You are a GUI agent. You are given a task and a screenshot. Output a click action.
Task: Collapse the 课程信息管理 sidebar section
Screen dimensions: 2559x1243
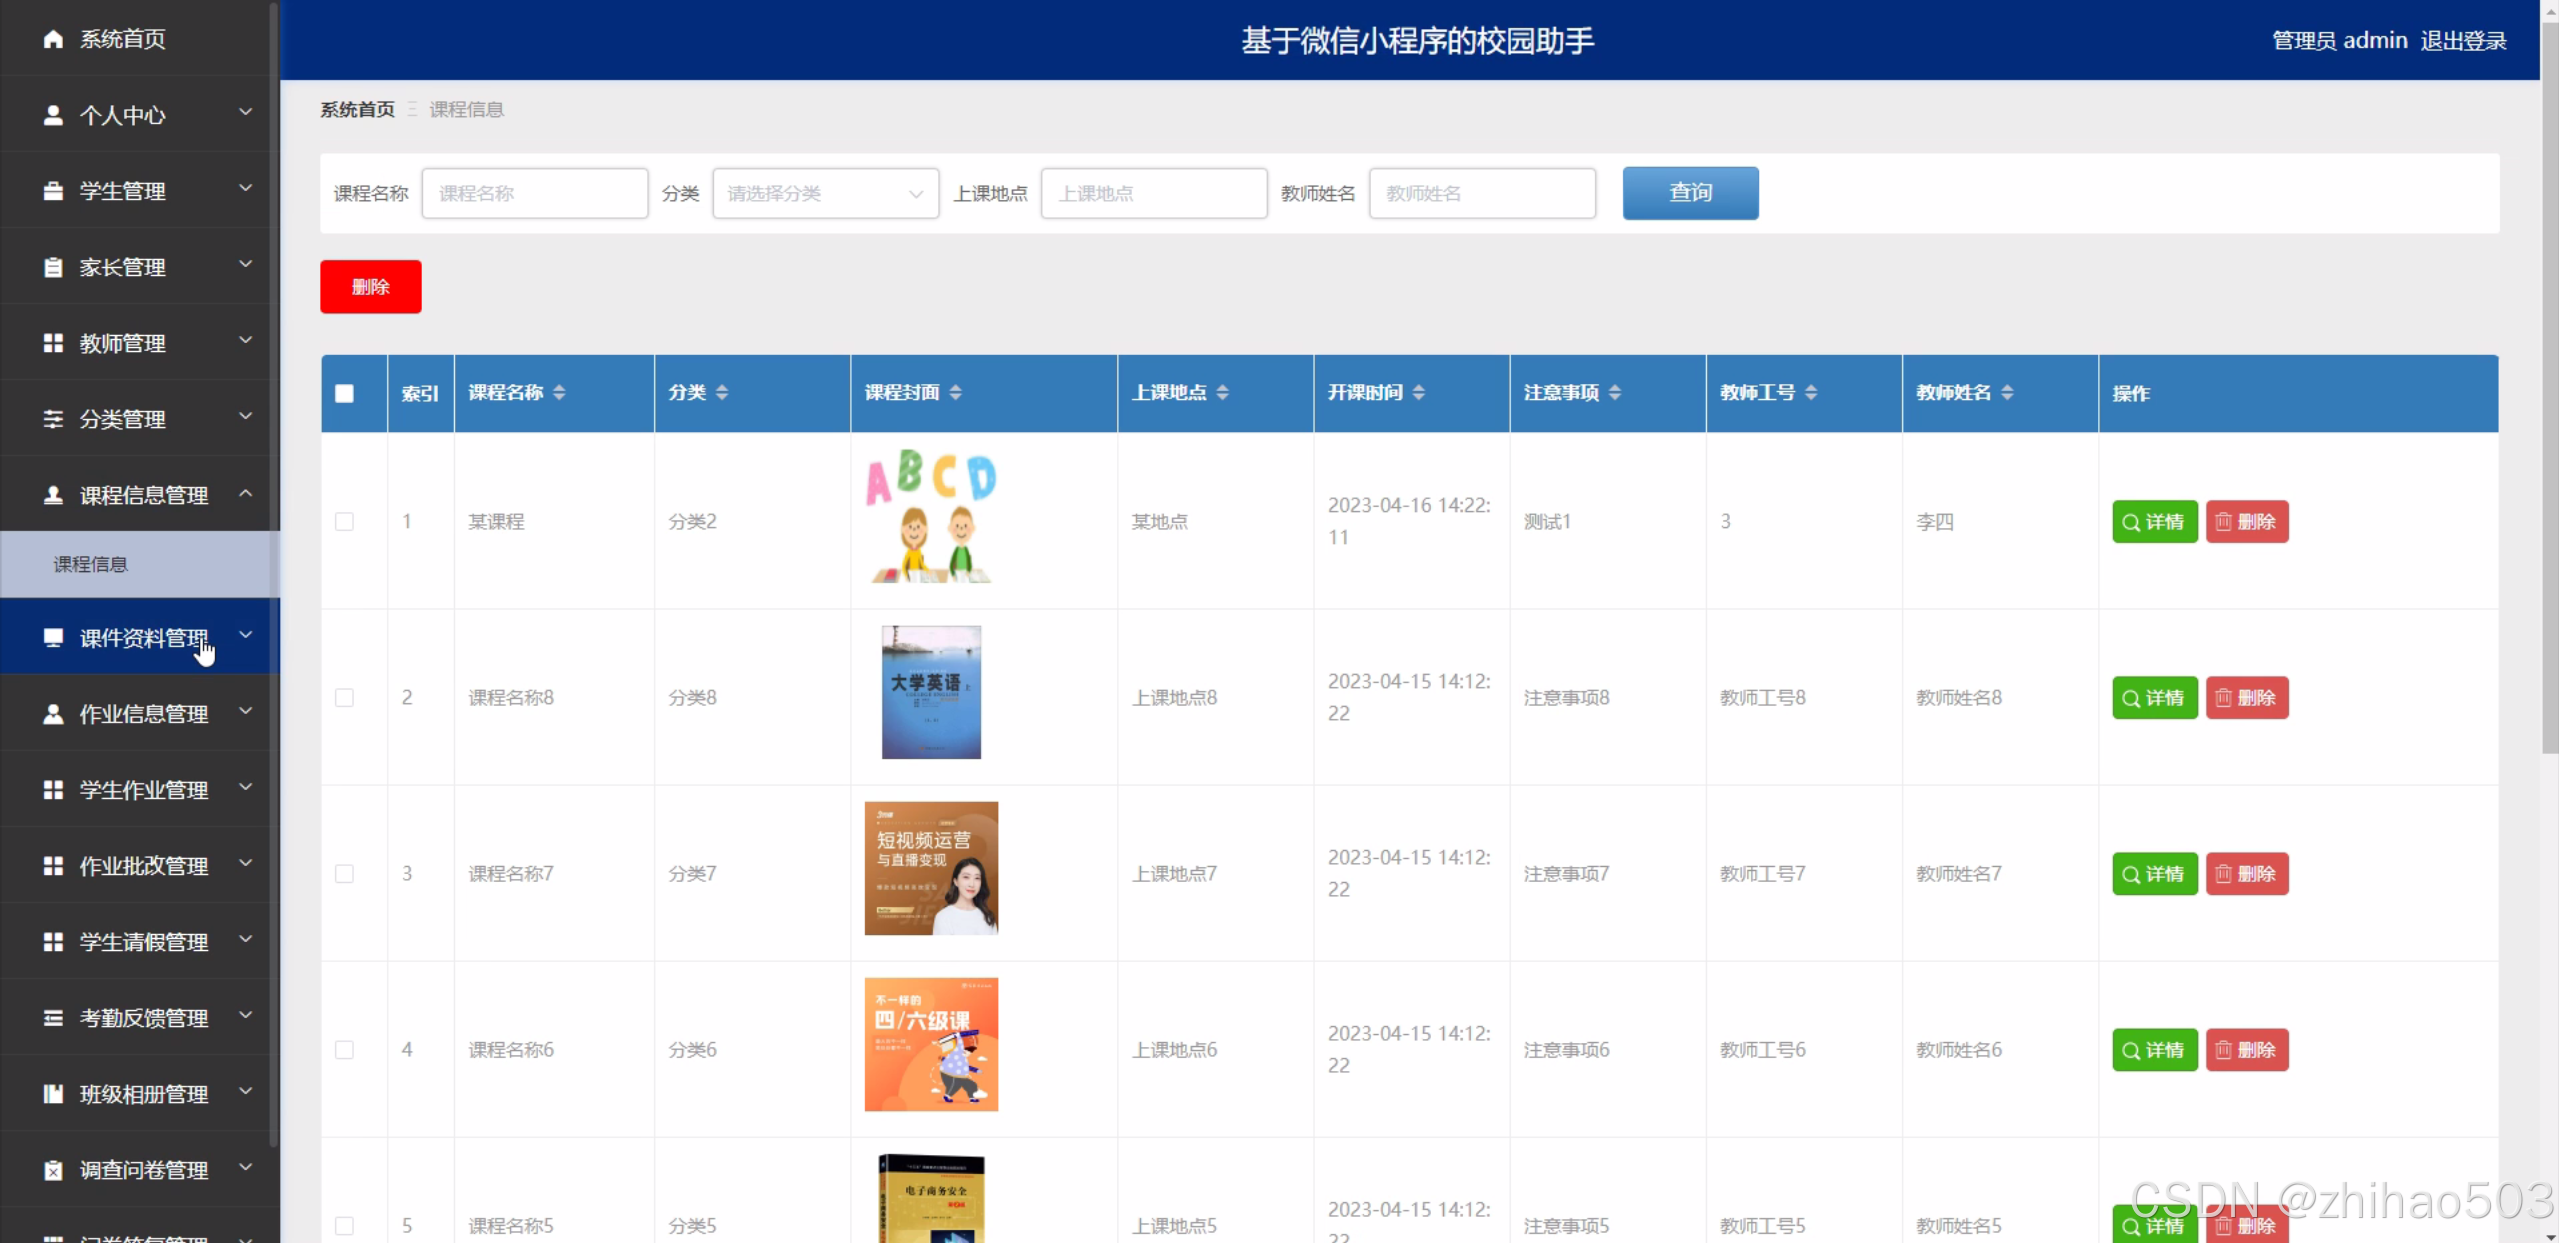tap(143, 494)
